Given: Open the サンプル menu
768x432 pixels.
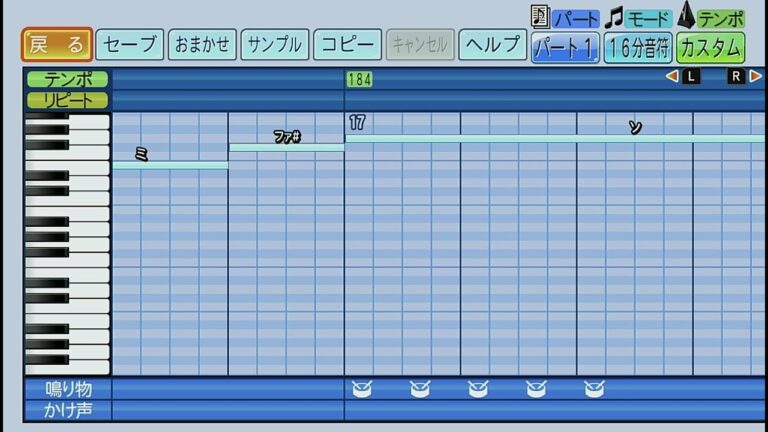Looking at the screenshot, I should (x=274, y=45).
